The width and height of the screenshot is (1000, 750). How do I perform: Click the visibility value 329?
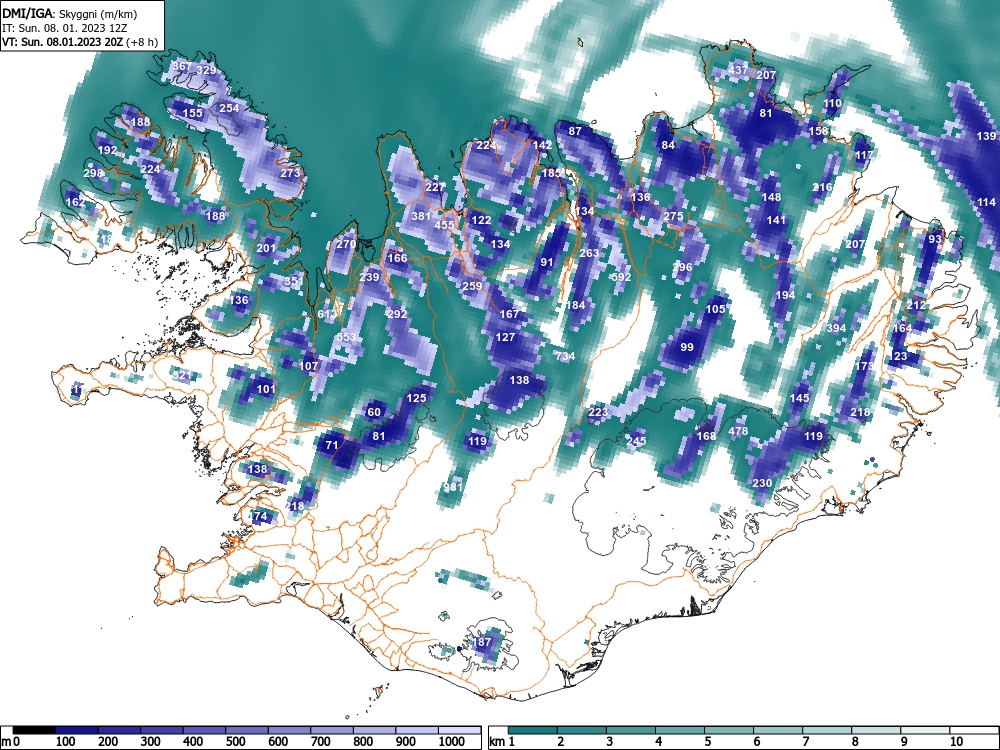tap(206, 70)
